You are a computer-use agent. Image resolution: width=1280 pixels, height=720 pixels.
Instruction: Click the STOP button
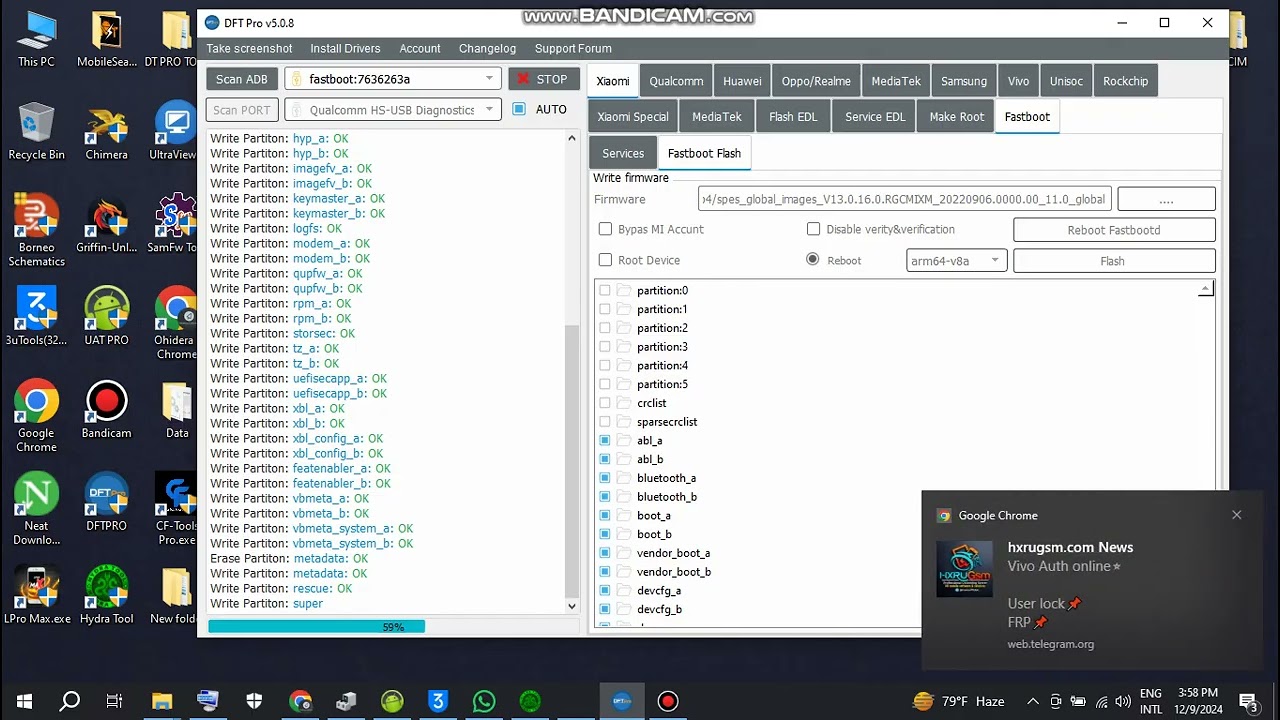(x=543, y=79)
